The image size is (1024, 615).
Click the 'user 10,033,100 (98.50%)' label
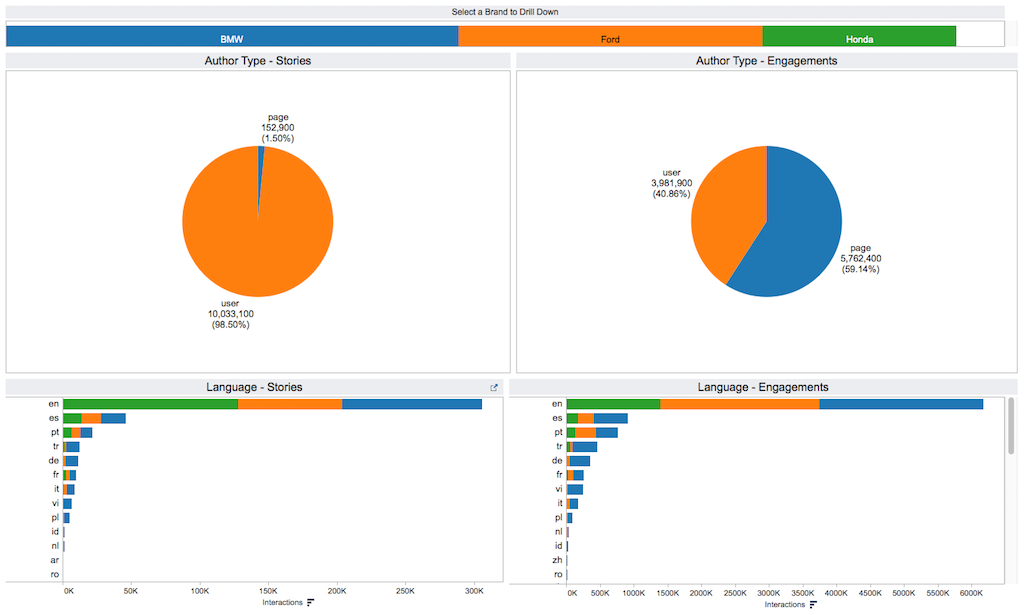tap(231, 314)
